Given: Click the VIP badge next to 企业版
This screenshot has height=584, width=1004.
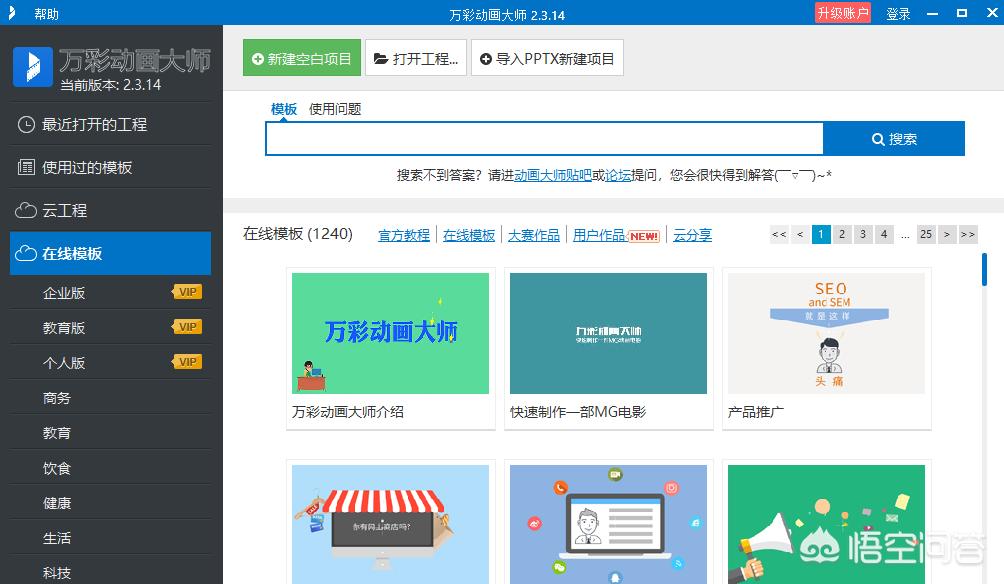Looking at the screenshot, I should 187,292.
